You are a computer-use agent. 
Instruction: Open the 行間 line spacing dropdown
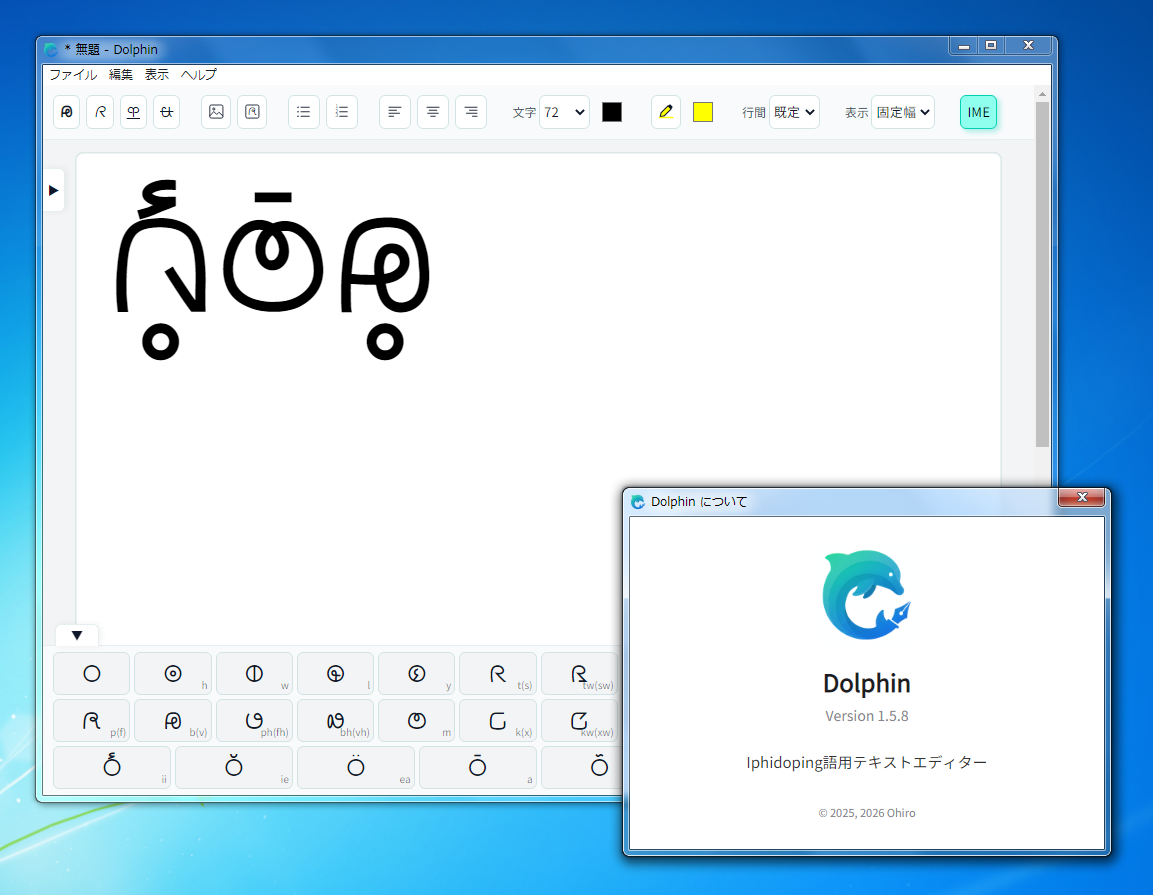[794, 112]
